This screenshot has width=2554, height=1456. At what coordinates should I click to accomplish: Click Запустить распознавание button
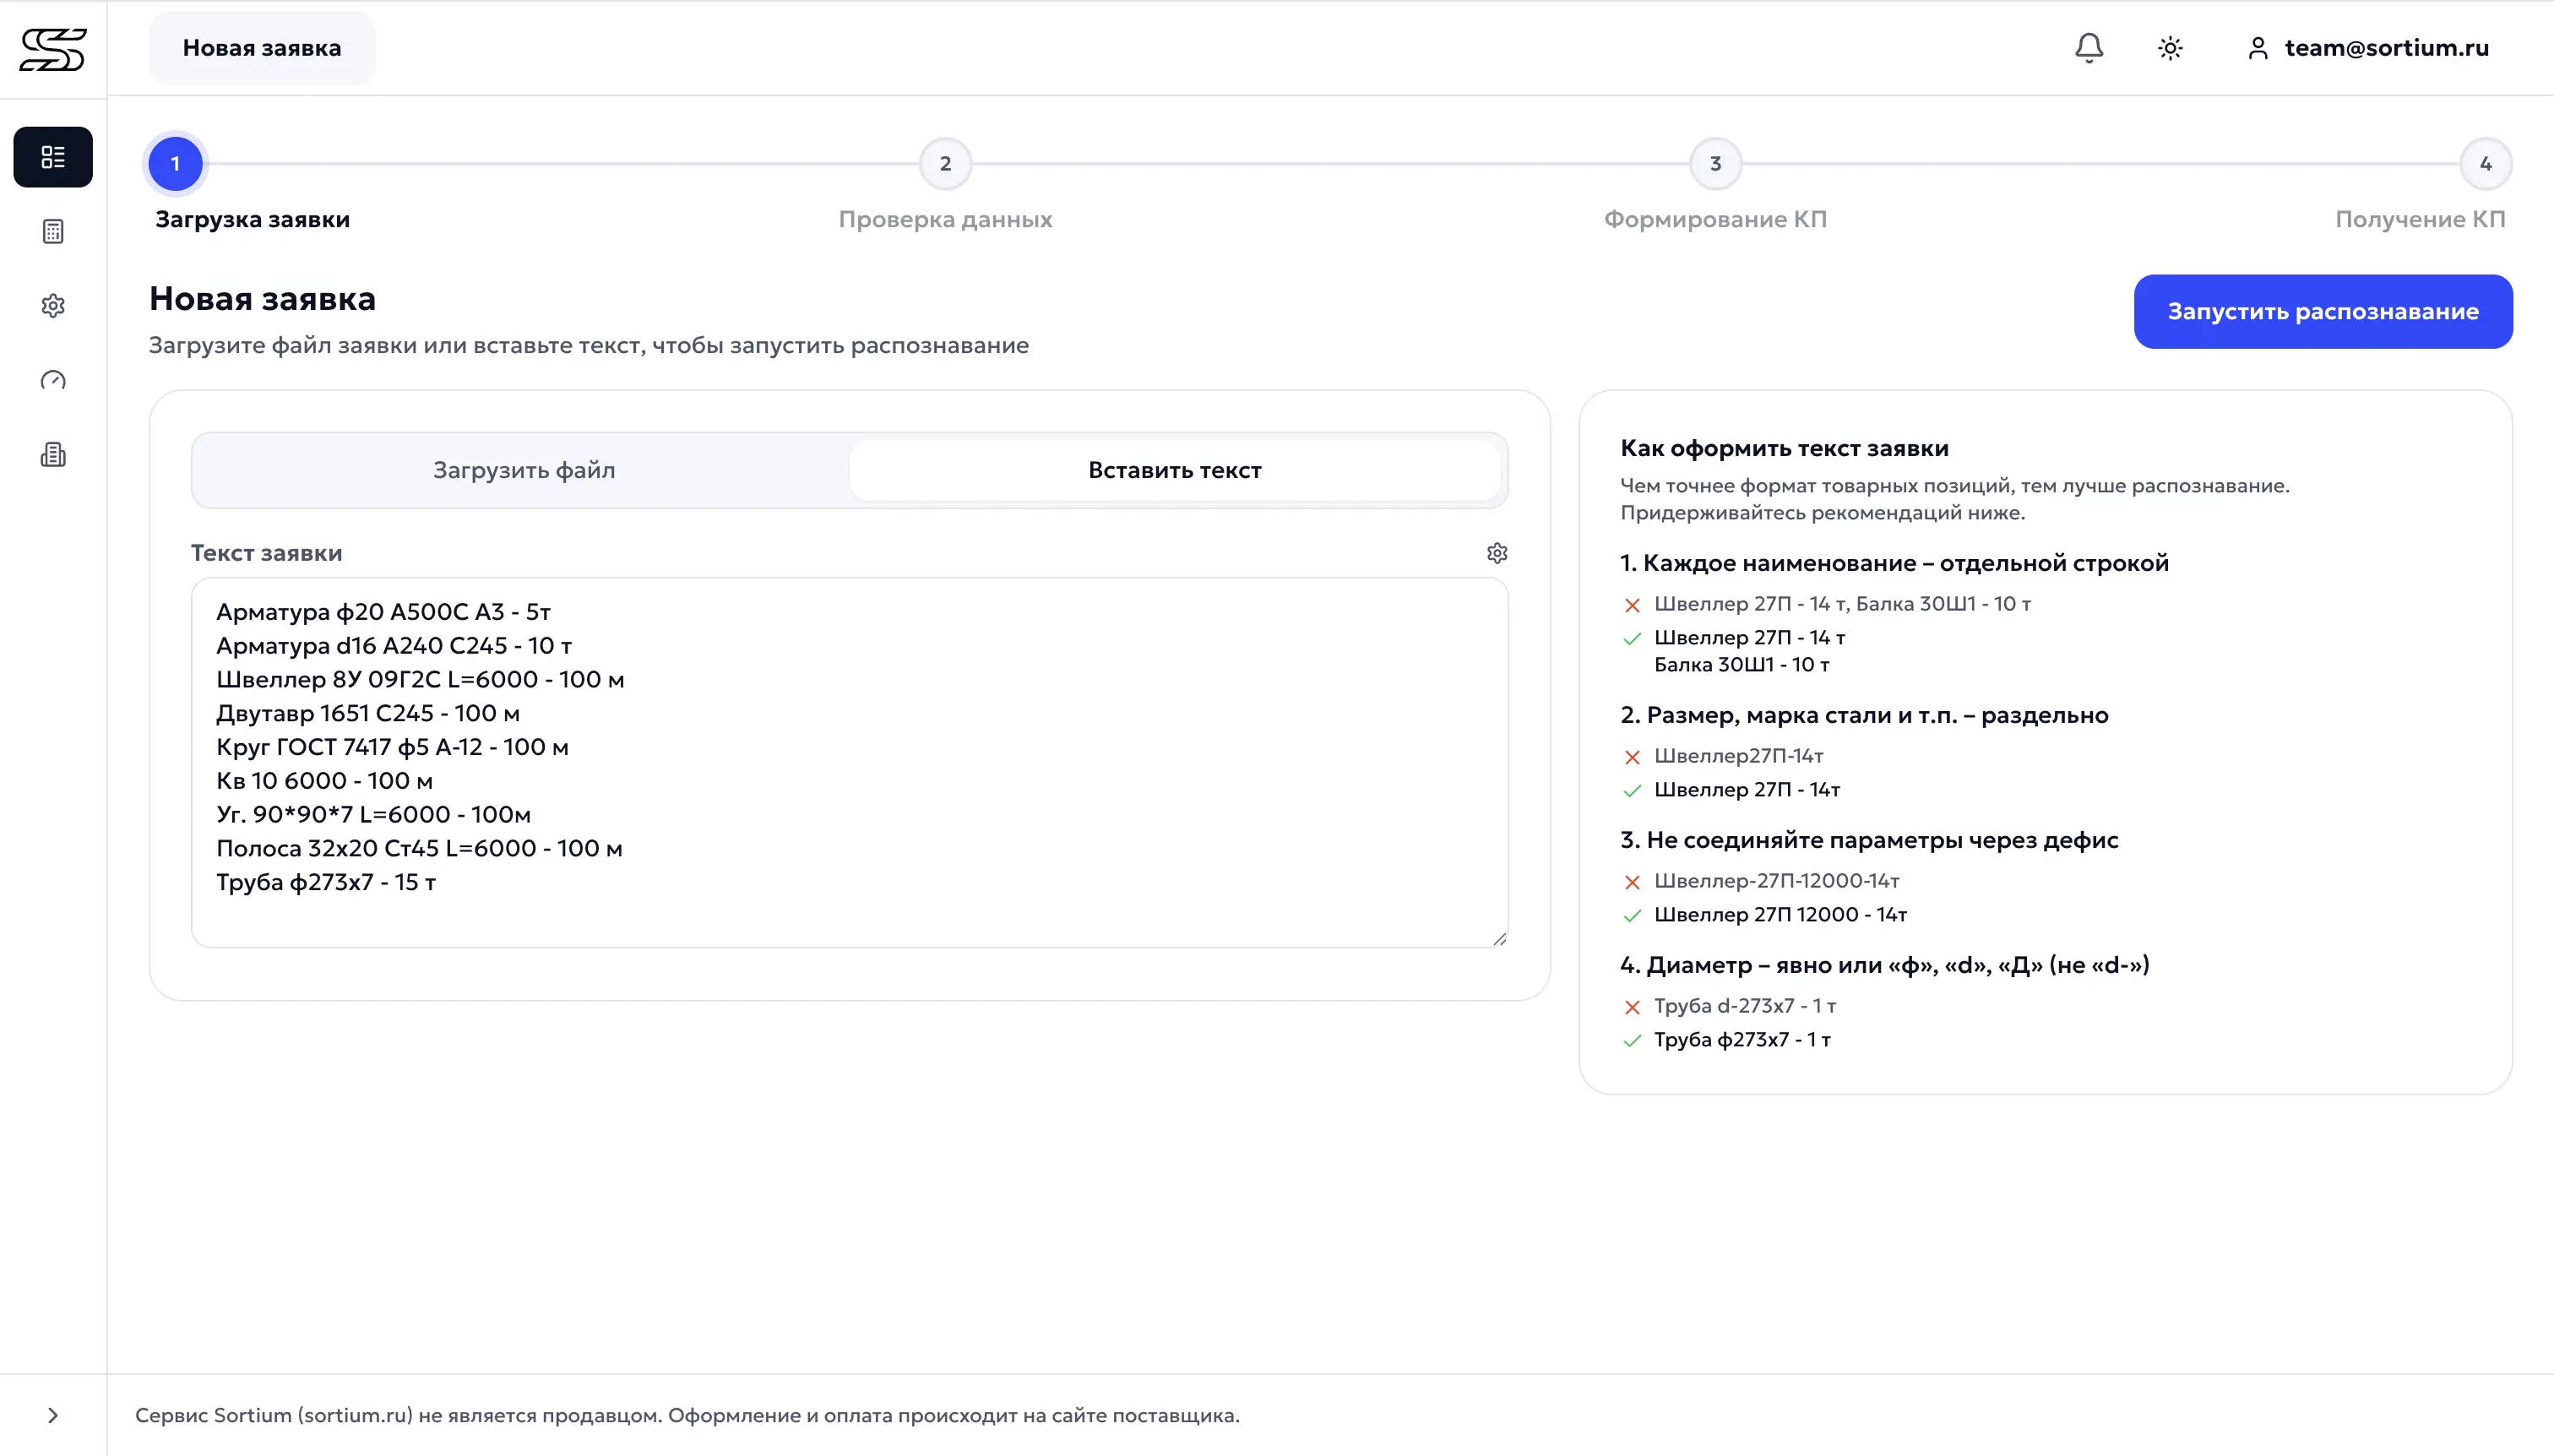point(2323,312)
